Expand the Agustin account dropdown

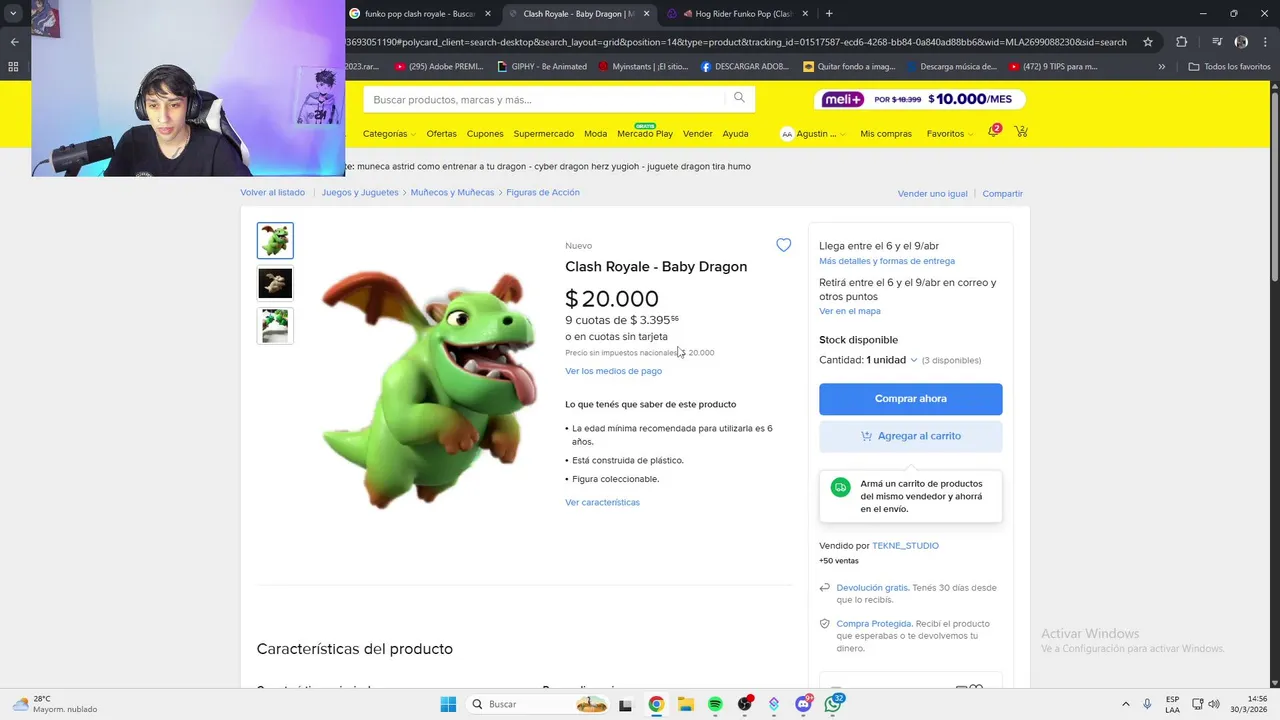pyautogui.click(x=813, y=133)
